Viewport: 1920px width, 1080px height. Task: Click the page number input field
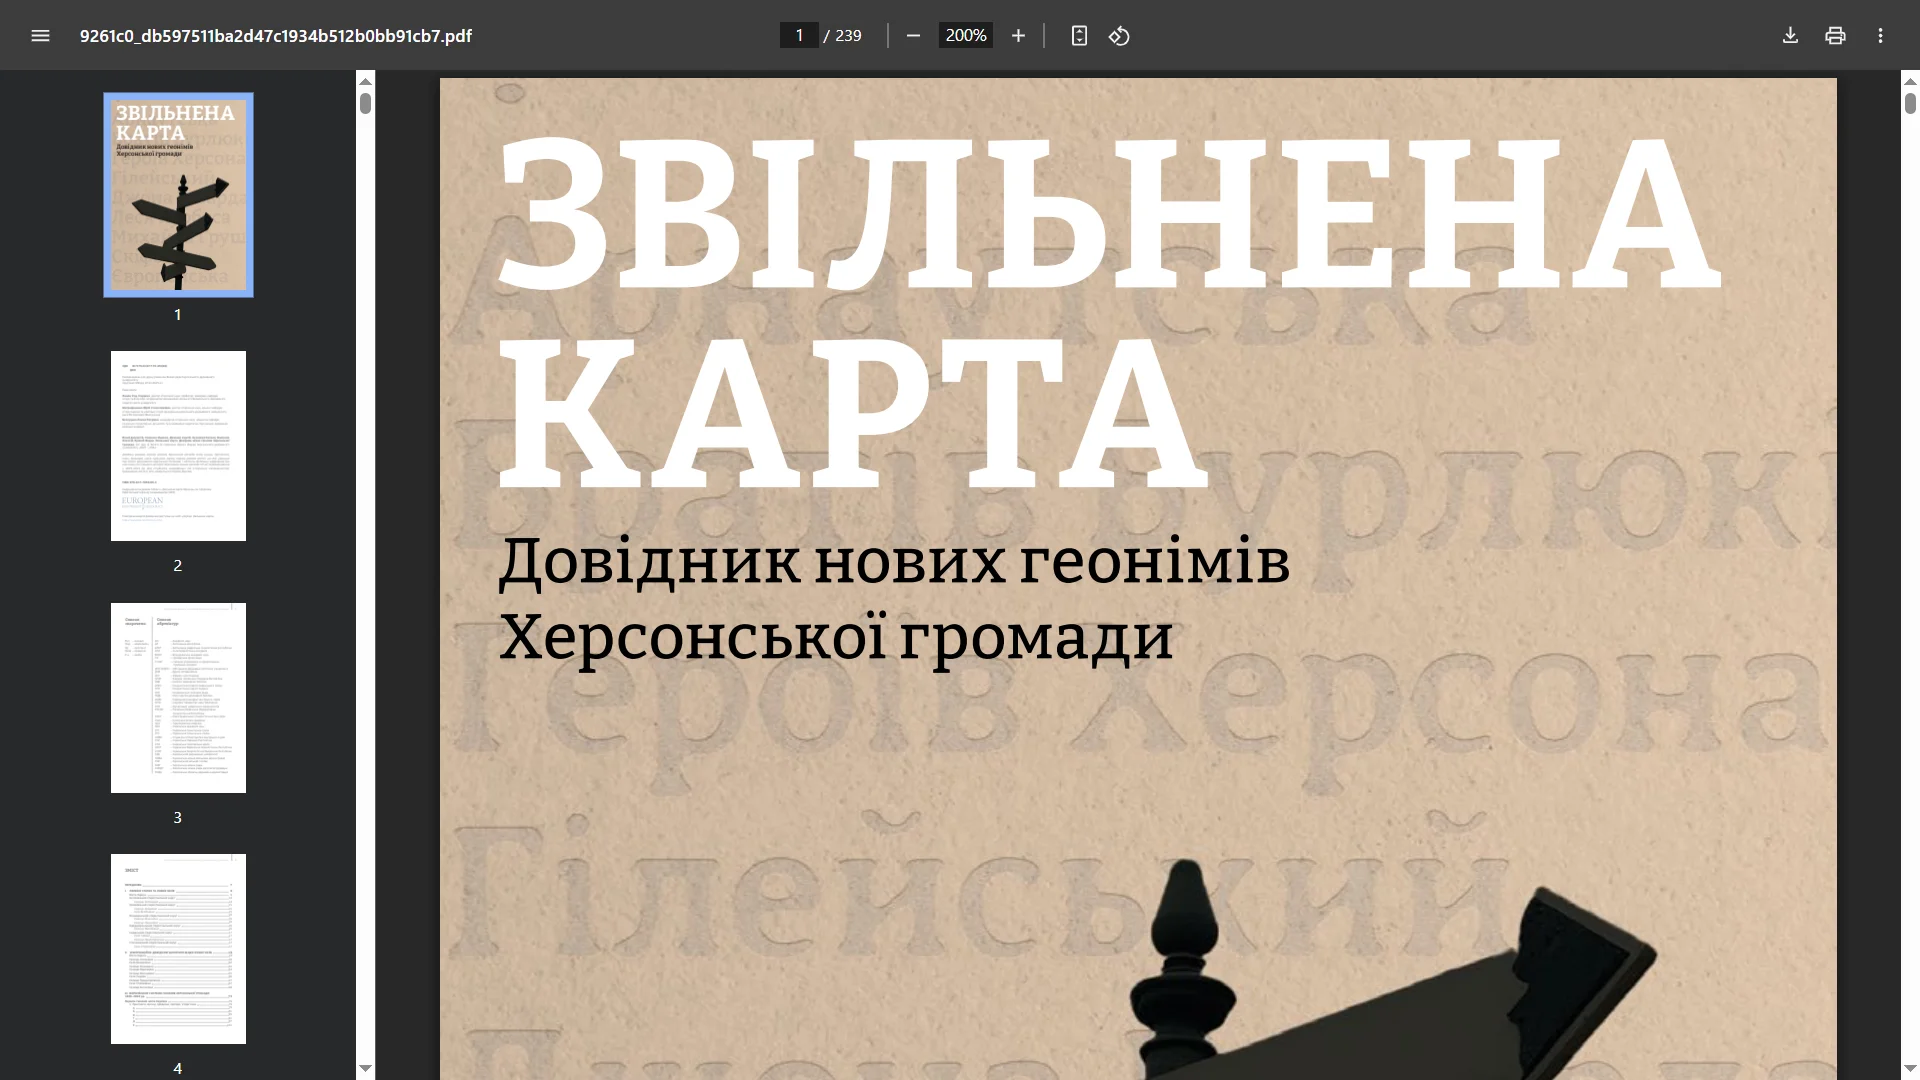coord(799,36)
